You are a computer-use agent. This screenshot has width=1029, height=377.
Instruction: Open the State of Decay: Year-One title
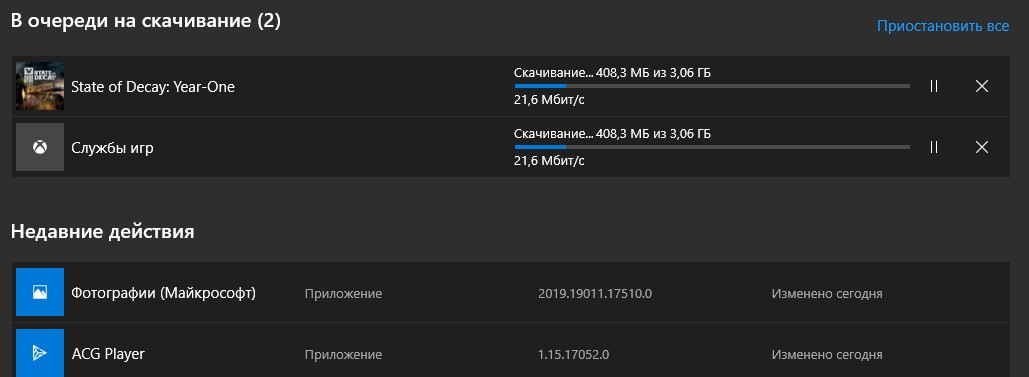(153, 87)
